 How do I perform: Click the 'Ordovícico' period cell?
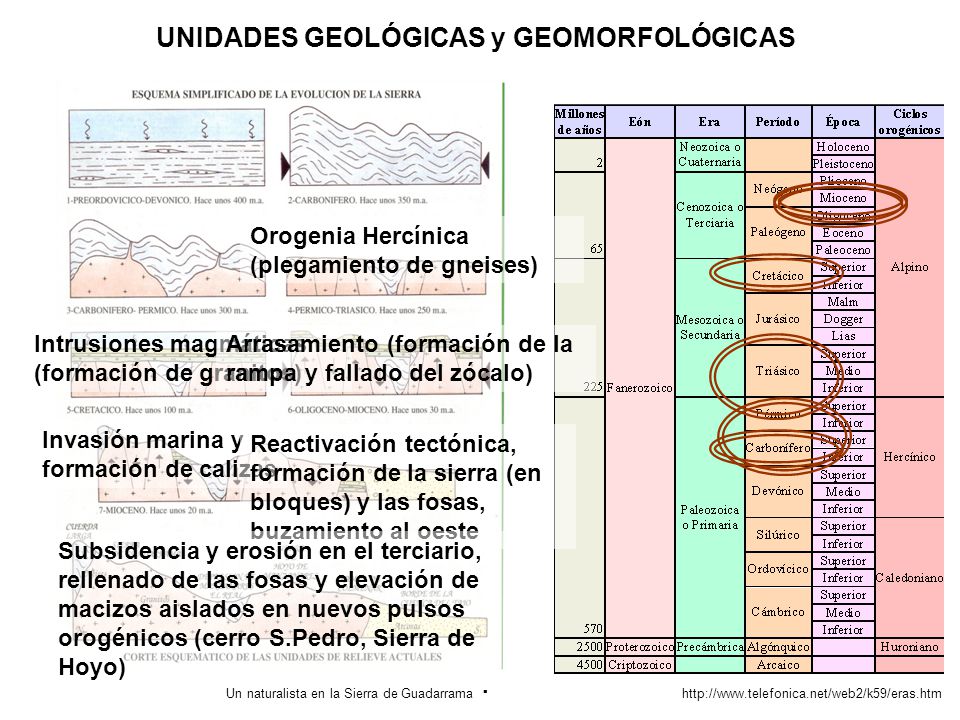click(778, 569)
